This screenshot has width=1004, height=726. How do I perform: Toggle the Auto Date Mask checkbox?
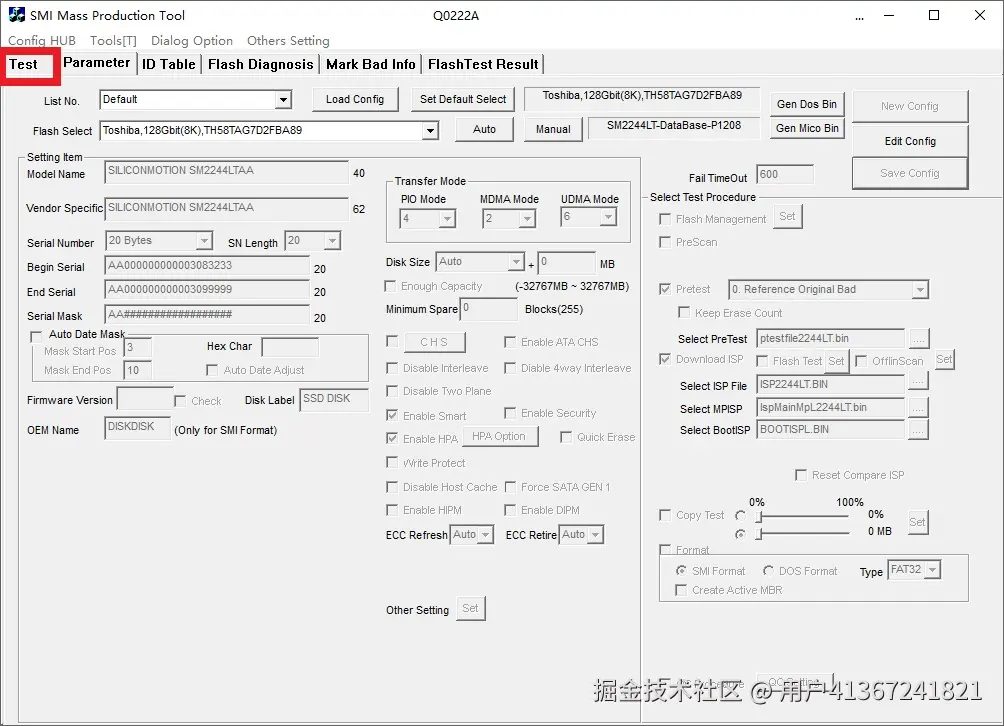coord(36,335)
